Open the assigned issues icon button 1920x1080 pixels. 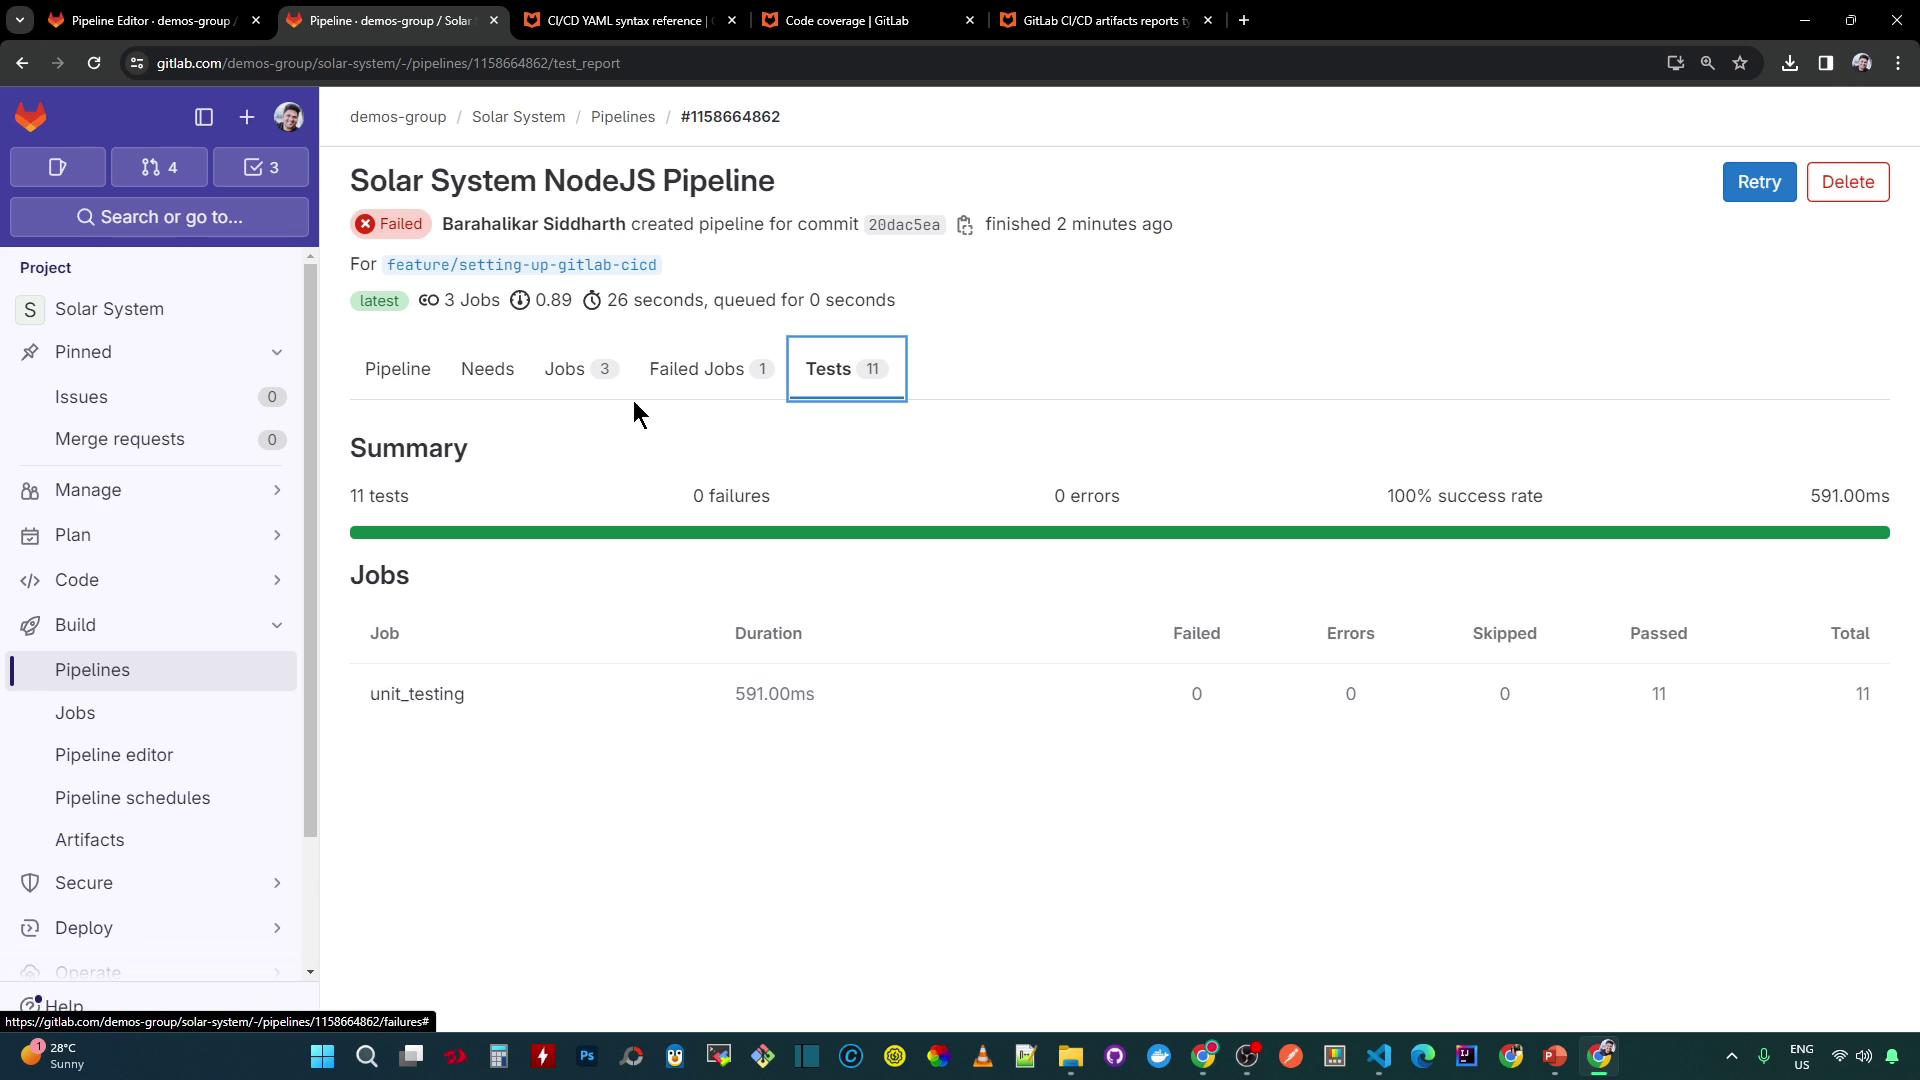point(58,167)
